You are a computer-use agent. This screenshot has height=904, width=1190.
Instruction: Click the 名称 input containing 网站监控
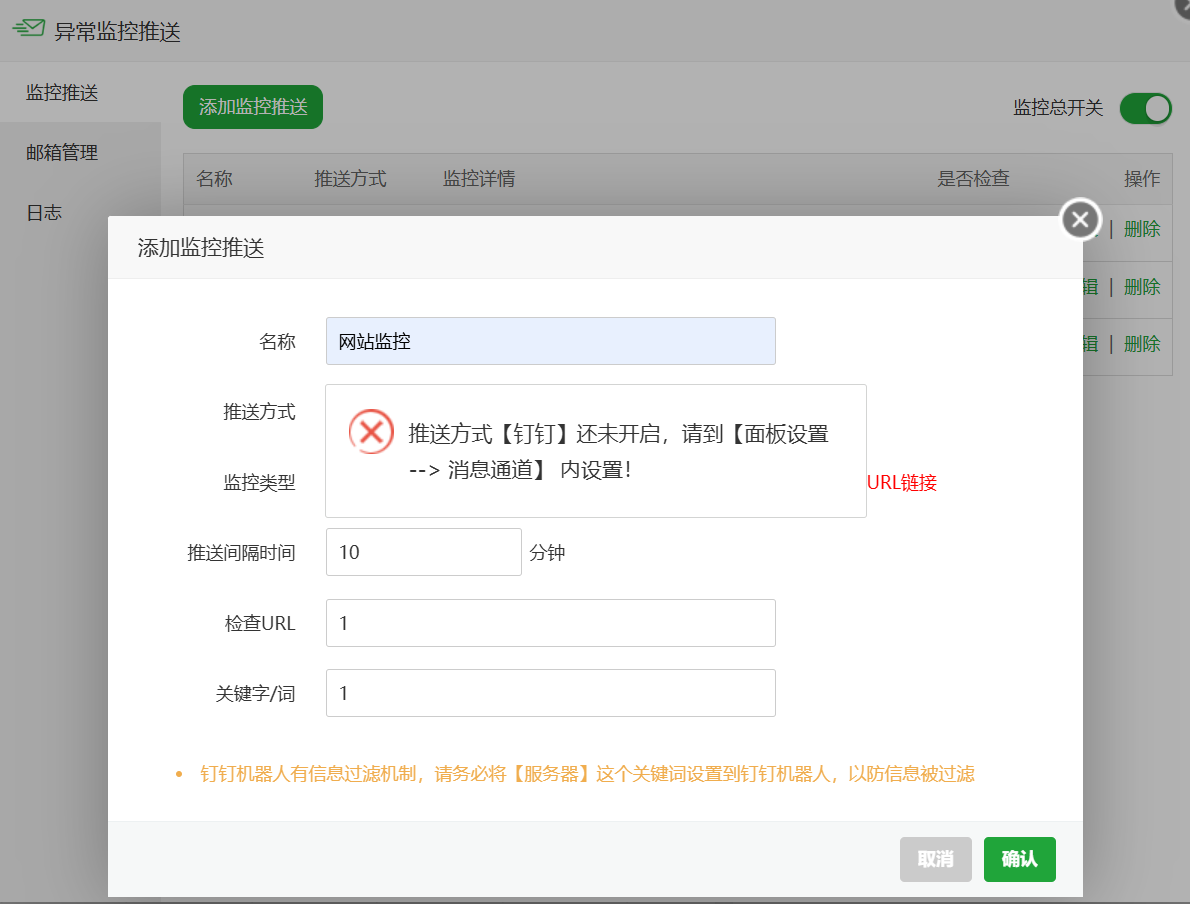[550, 340]
